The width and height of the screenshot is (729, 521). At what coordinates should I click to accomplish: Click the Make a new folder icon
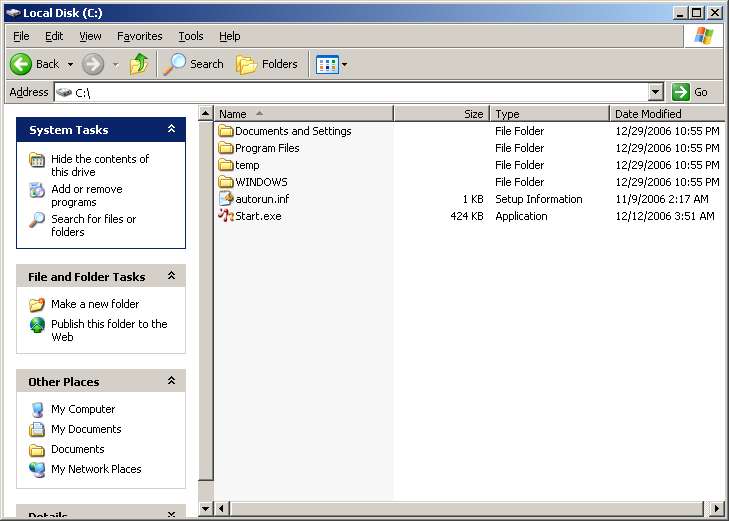pyautogui.click(x=37, y=304)
